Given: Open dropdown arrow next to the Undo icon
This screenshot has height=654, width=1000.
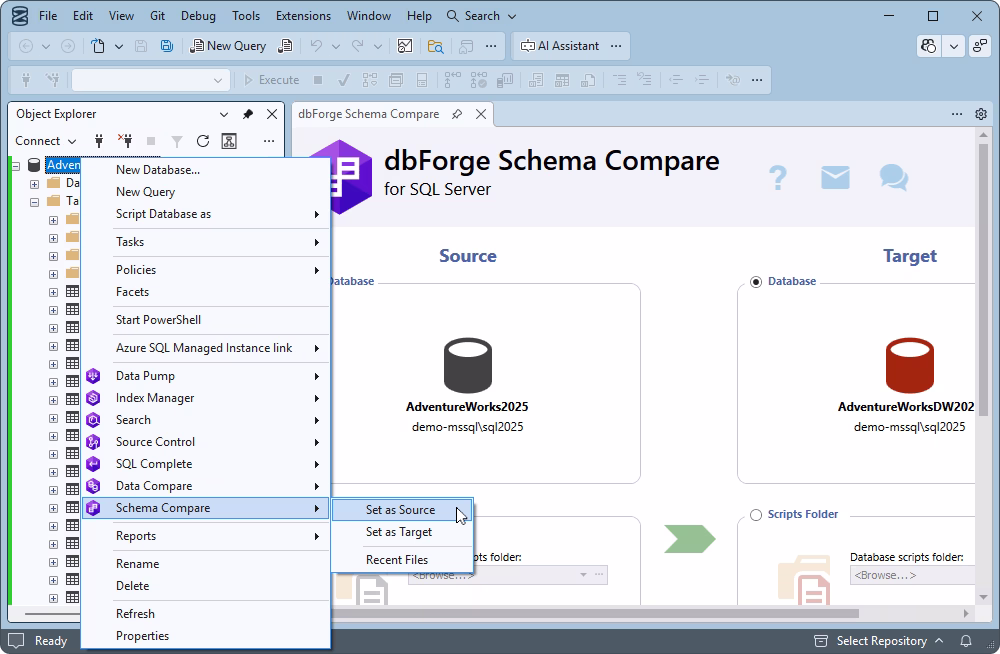Looking at the screenshot, I should coord(336,46).
